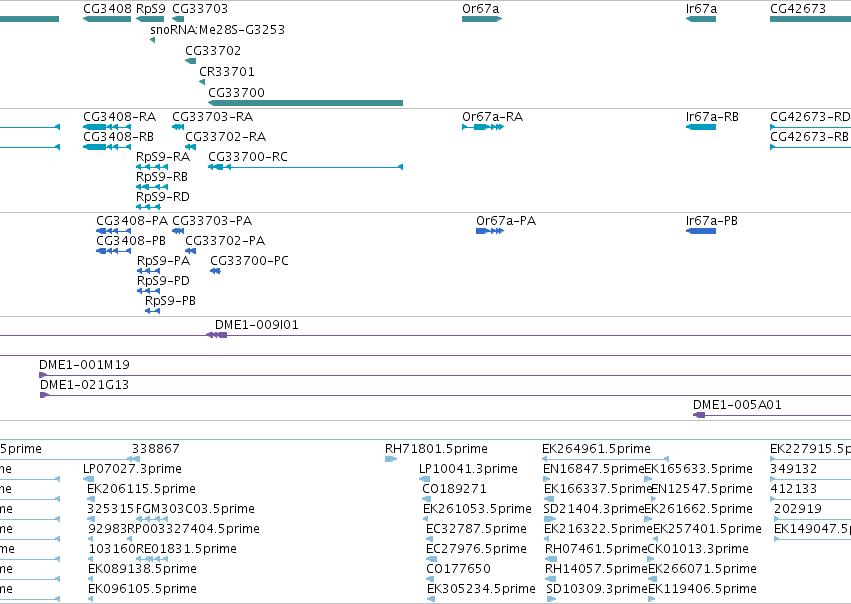Select the CO189271 EST label
This screenshot has width=851, height=604.
(x=454, y=489)
